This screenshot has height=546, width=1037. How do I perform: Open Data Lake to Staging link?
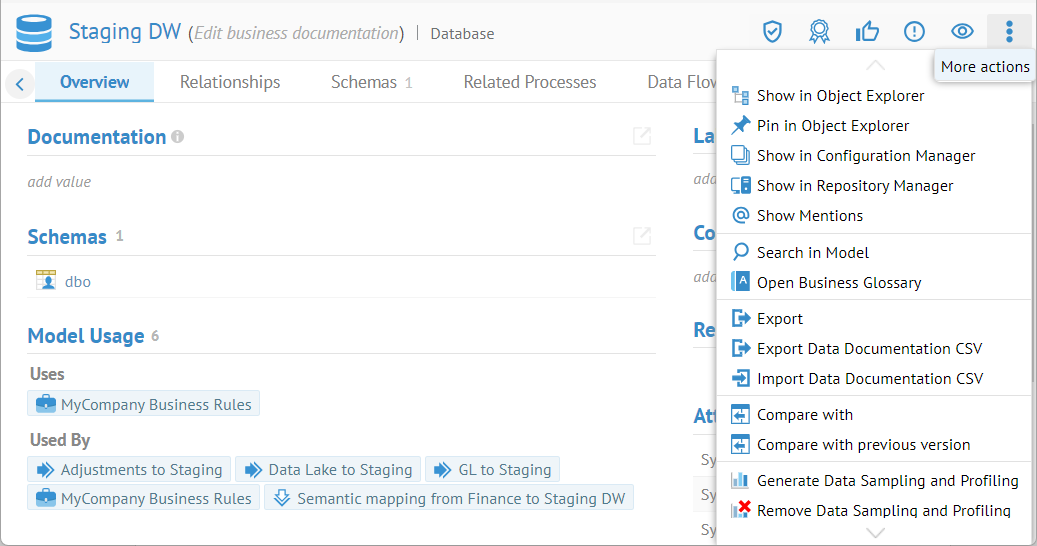tap(340, 470)
